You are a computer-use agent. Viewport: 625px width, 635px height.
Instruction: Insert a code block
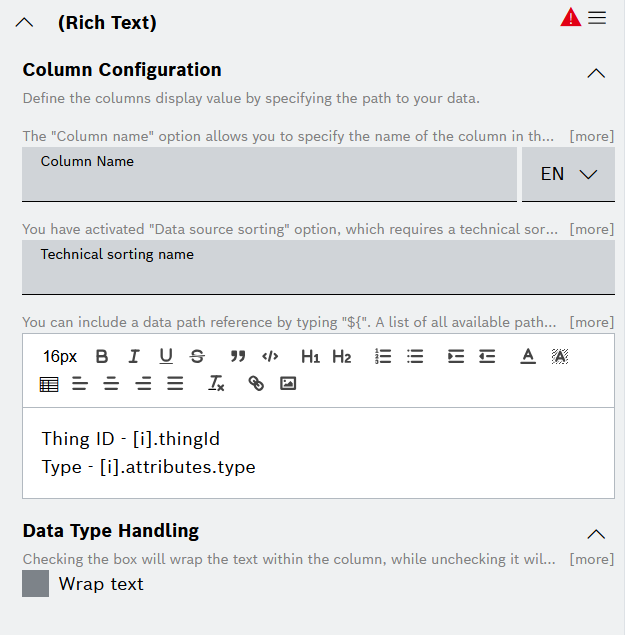[x=270, y=357]
